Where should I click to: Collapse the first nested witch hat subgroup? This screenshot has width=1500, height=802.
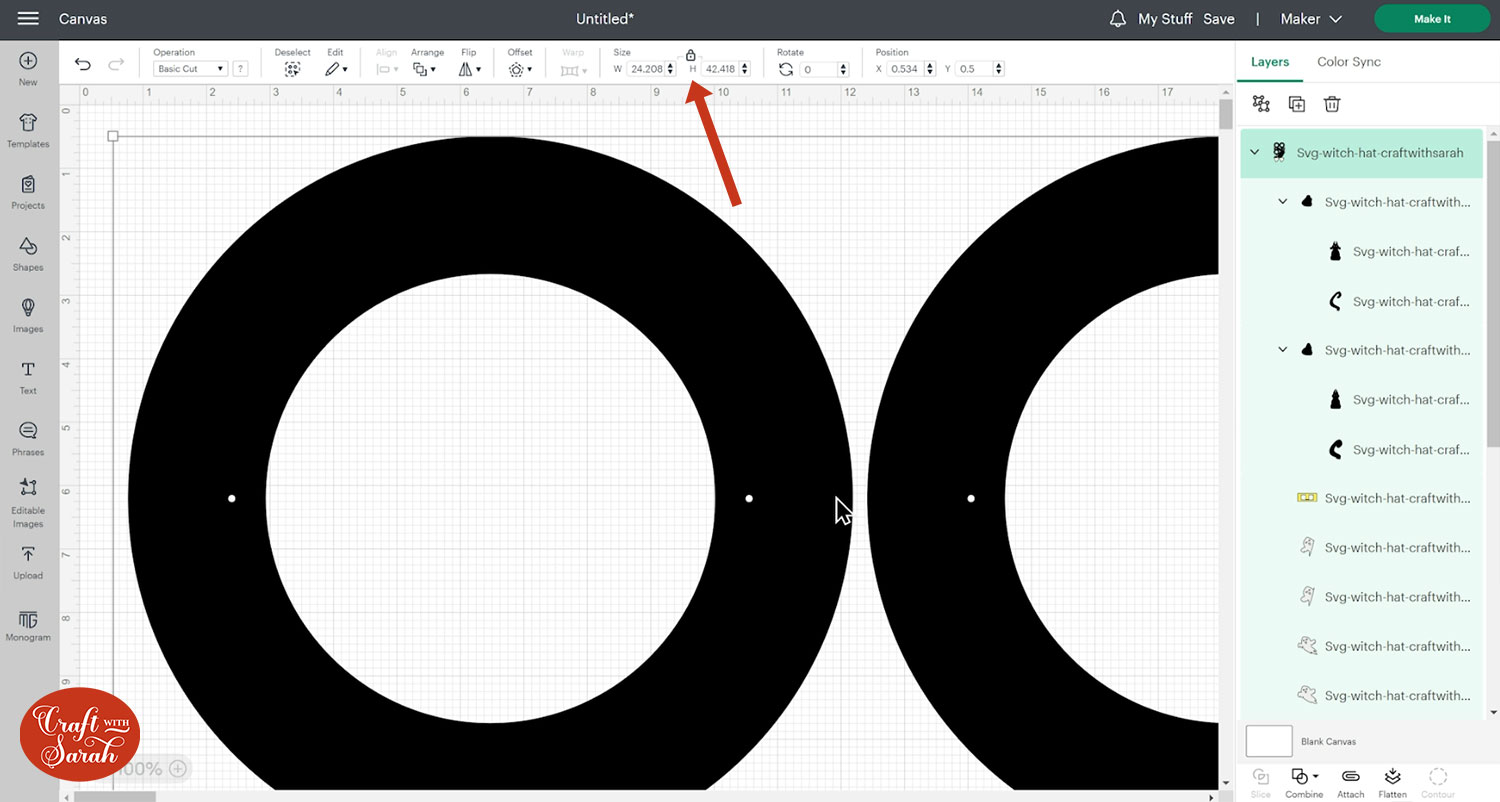coord(1283,202)
